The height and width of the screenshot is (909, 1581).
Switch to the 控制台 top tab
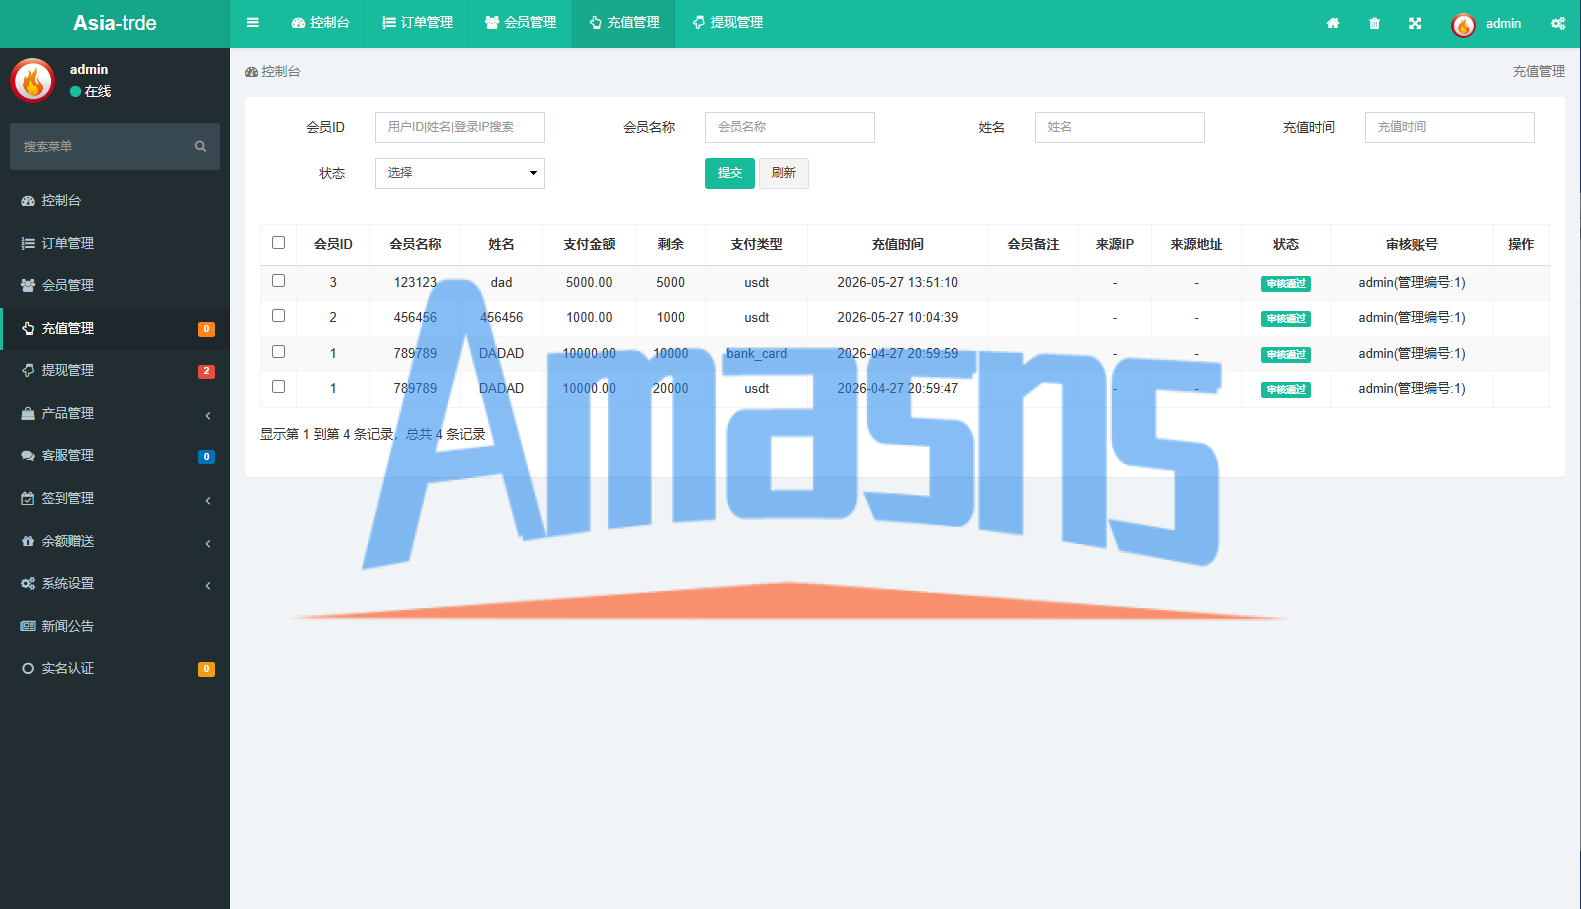pyautogui.click(x=320, y=23)
